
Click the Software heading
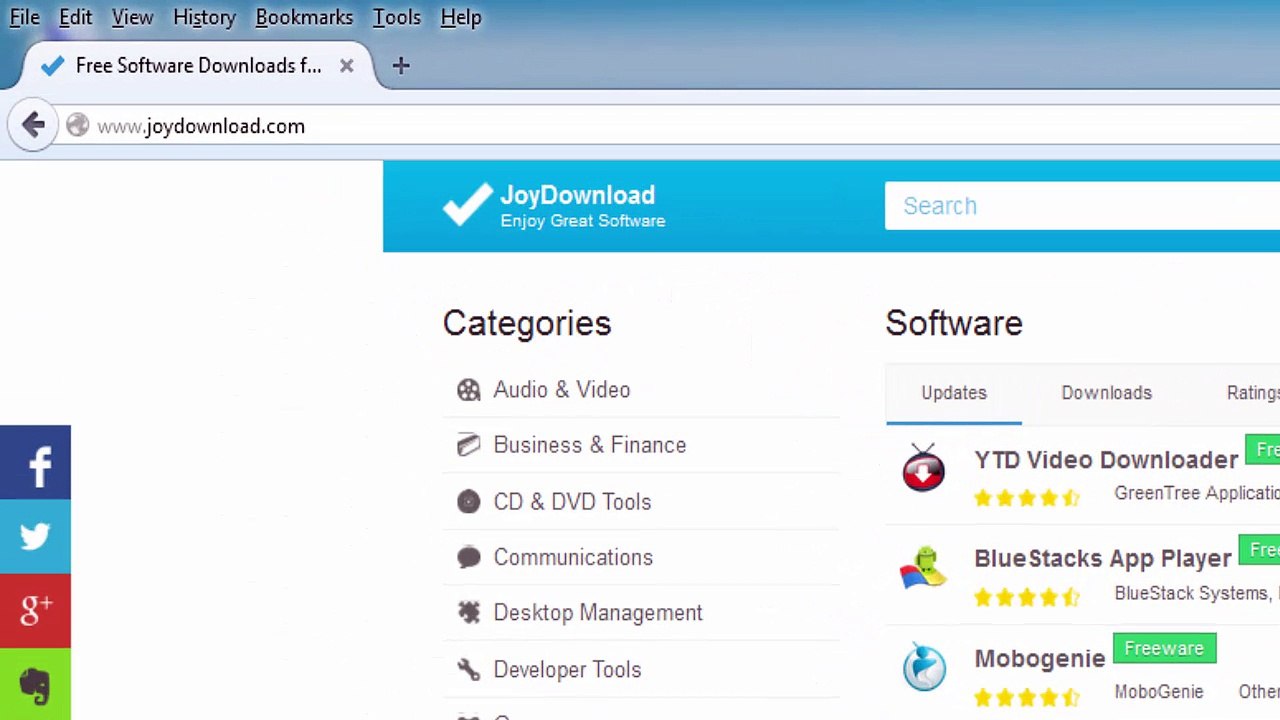coord(954,323)
